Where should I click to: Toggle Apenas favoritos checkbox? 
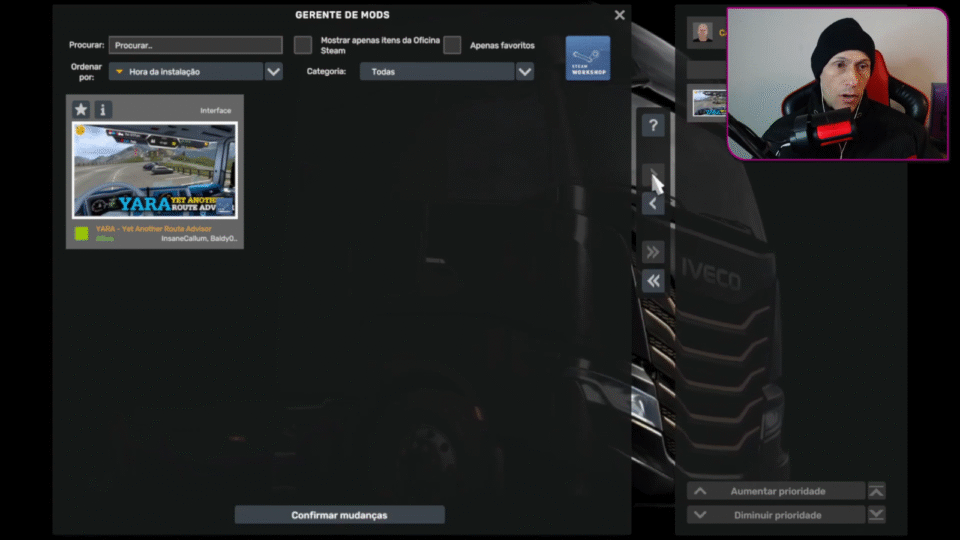tap(452, 45)
